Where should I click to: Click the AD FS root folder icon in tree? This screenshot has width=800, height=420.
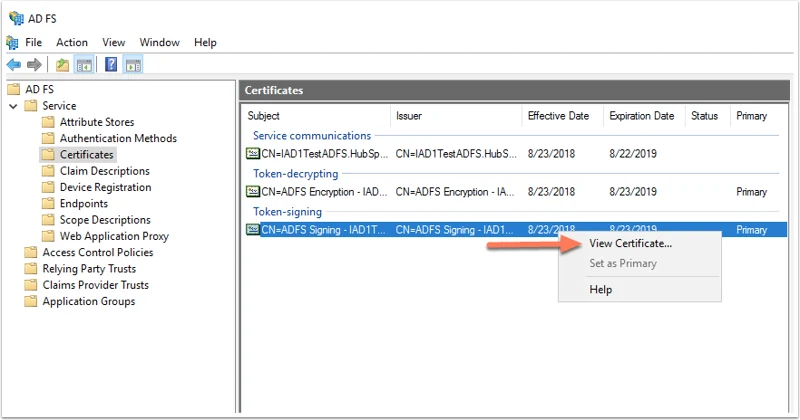click(x=14, y=89)
